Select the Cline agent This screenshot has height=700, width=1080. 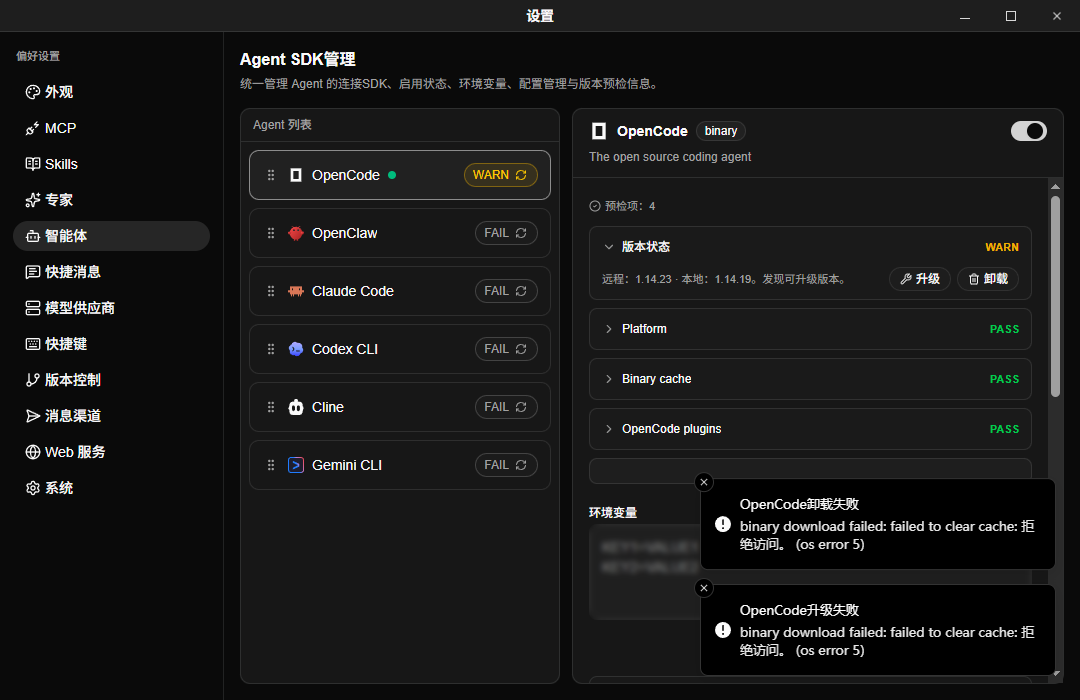coord(399,406)
